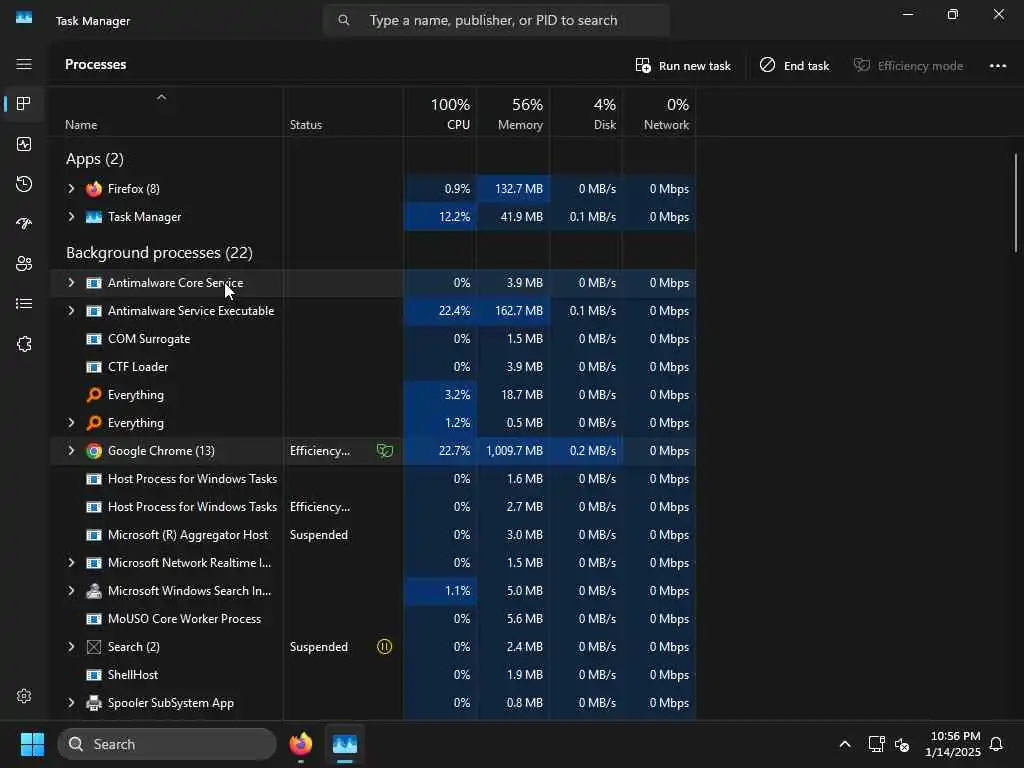Screen dimensions: 1024x768
Task: Open Firefox from the taskbar
Action: click(x=300, y=744)
